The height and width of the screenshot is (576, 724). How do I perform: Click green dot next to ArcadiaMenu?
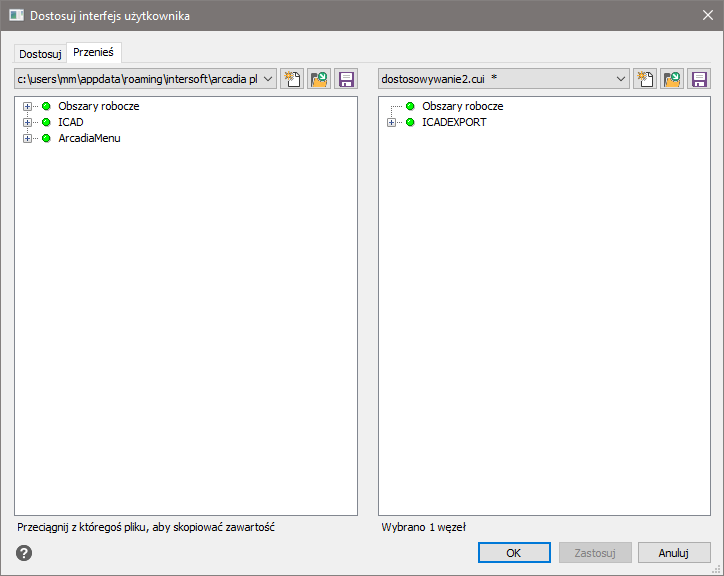(x=46, y=138)
